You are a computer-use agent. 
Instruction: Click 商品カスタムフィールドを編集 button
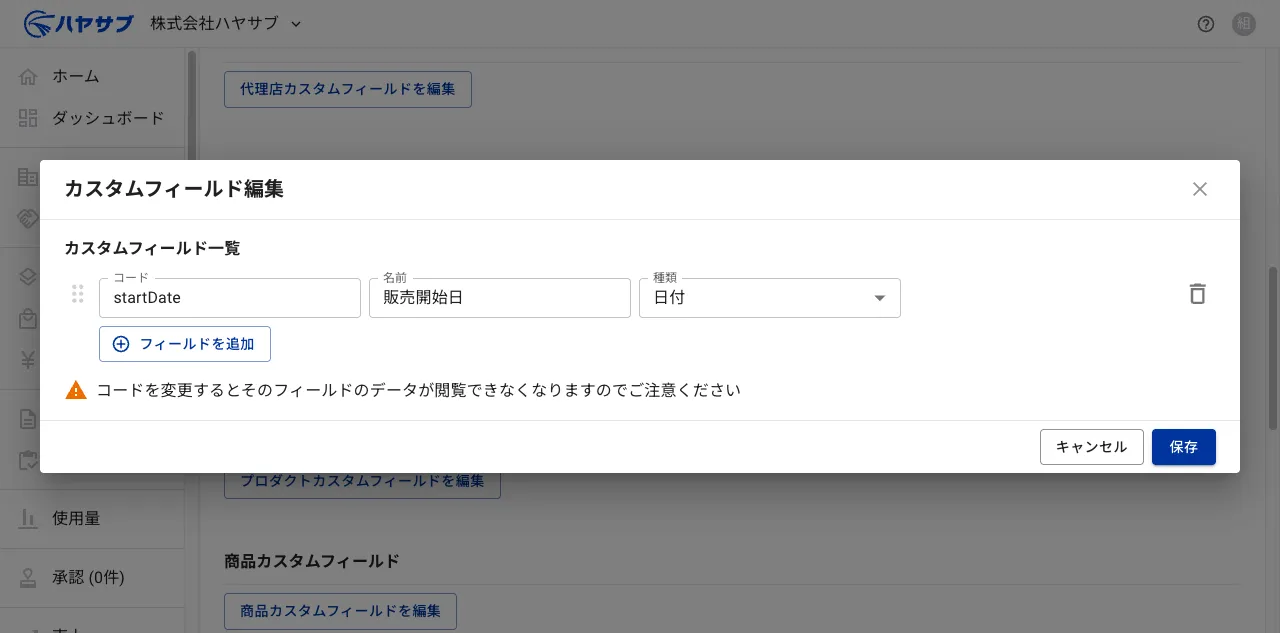341,611
